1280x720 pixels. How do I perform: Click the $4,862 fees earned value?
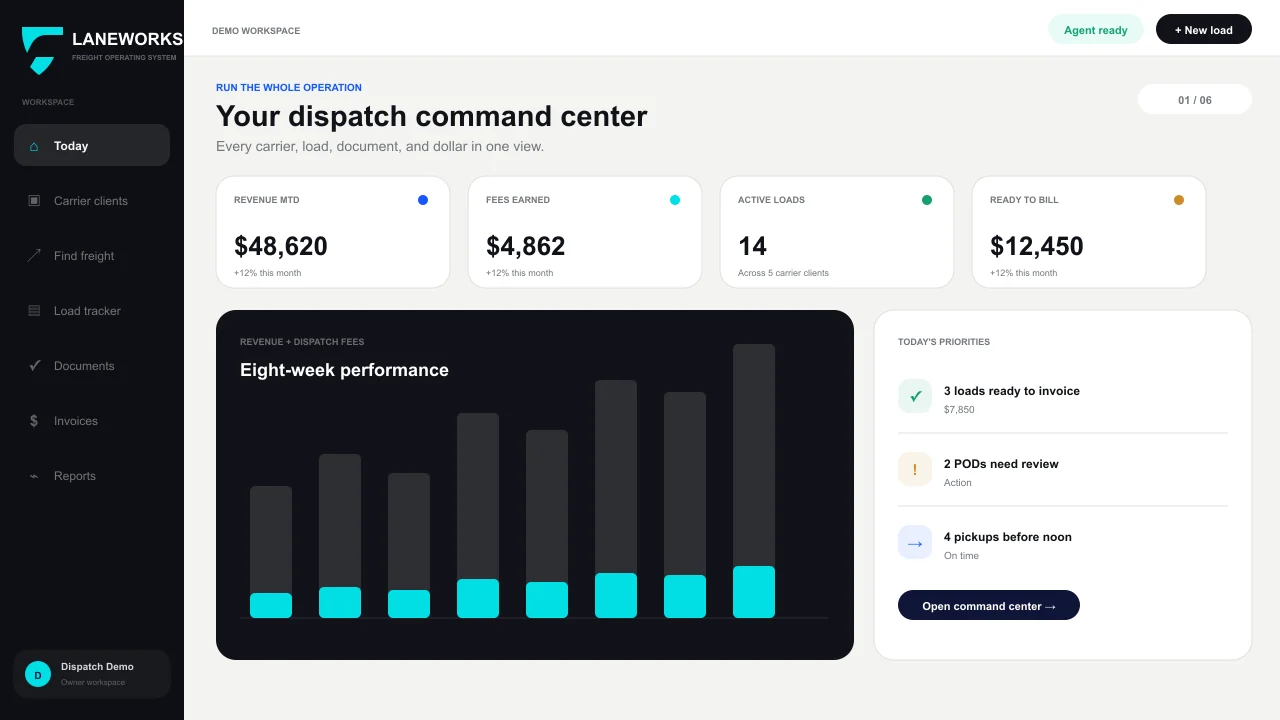(526, 246)
